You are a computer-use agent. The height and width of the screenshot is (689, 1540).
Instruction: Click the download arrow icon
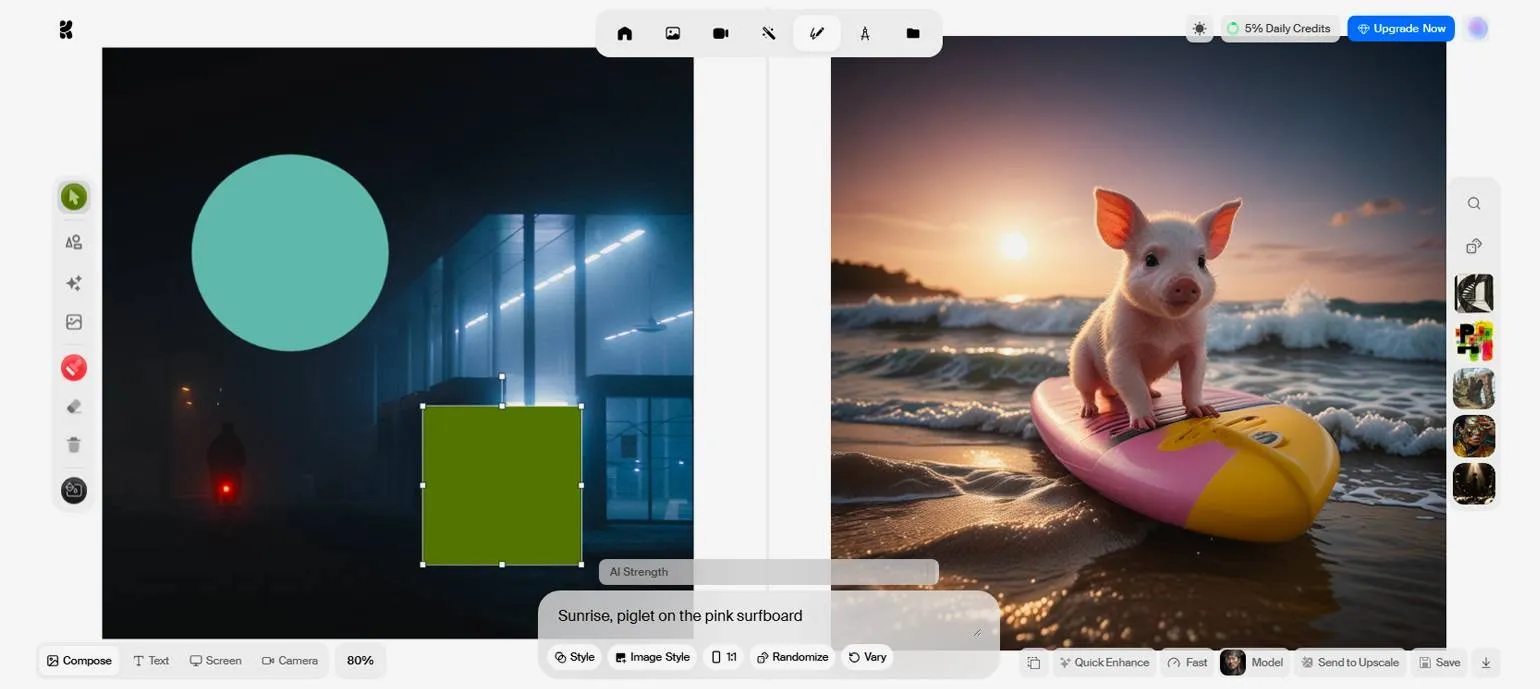(1485, 662)
